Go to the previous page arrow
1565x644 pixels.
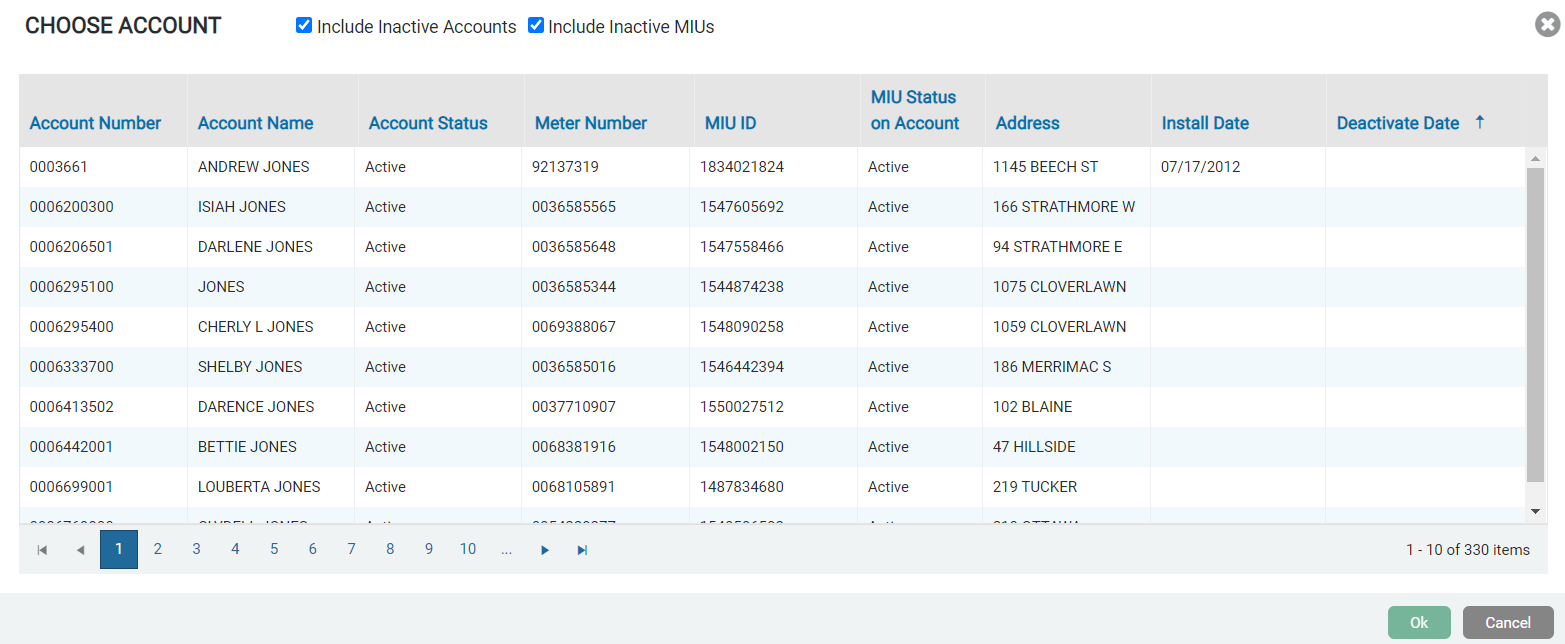click(x=80, y=550)
